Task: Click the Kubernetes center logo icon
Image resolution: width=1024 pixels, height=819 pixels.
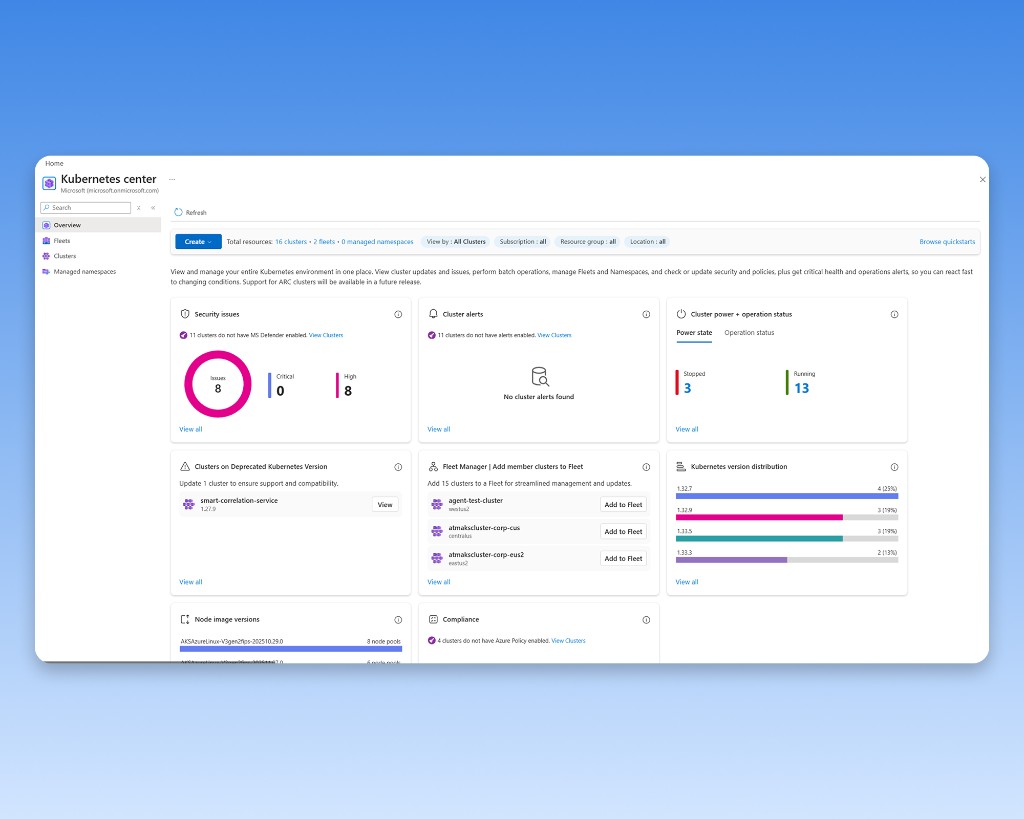Action: [x=49, y=184]
